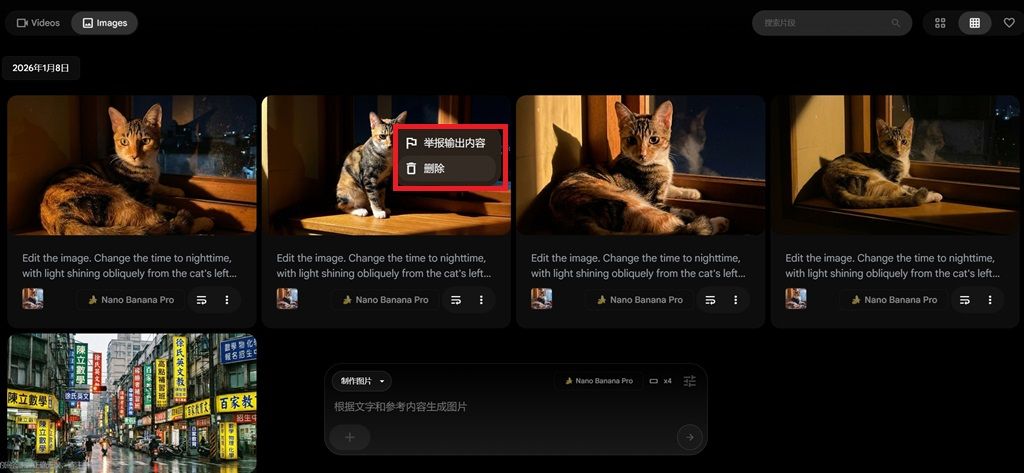
Task: Click the third card's reference image thumbnail
Action: pyautogui.click(x=541, y=299)
